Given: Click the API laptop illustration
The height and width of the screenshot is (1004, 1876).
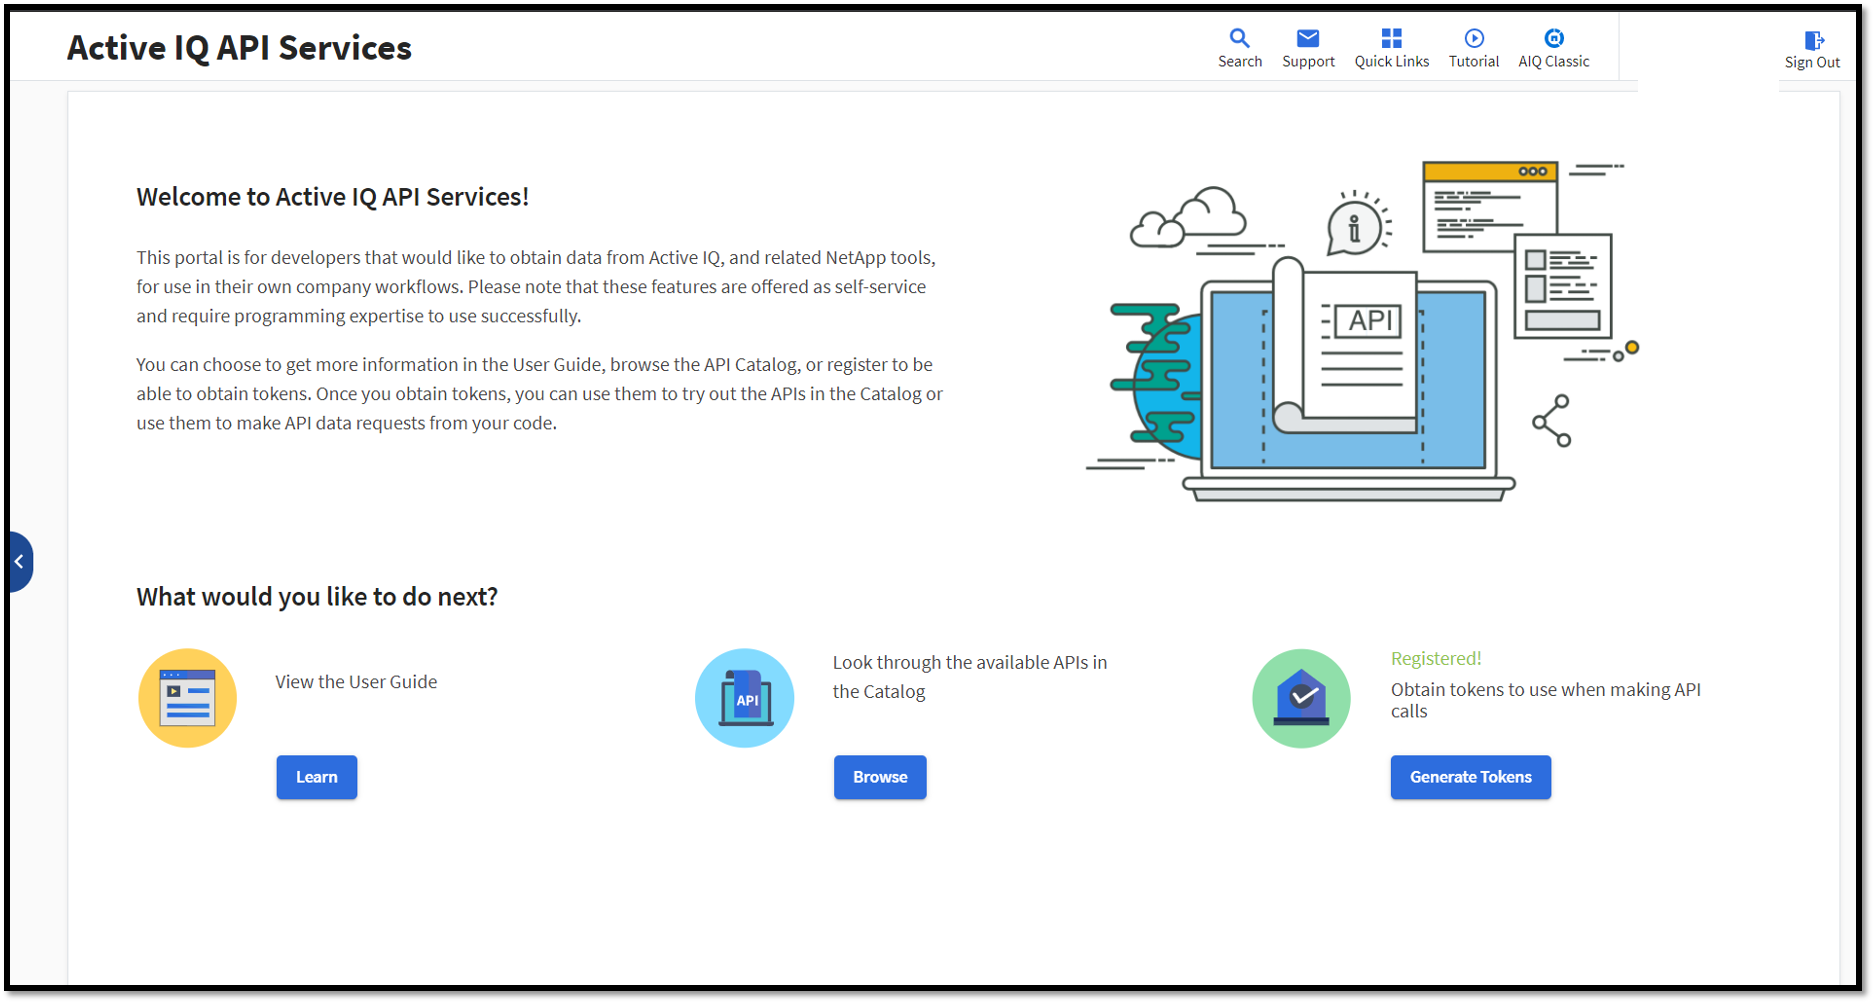Looking at the screenshot, I should point(1348,380).
